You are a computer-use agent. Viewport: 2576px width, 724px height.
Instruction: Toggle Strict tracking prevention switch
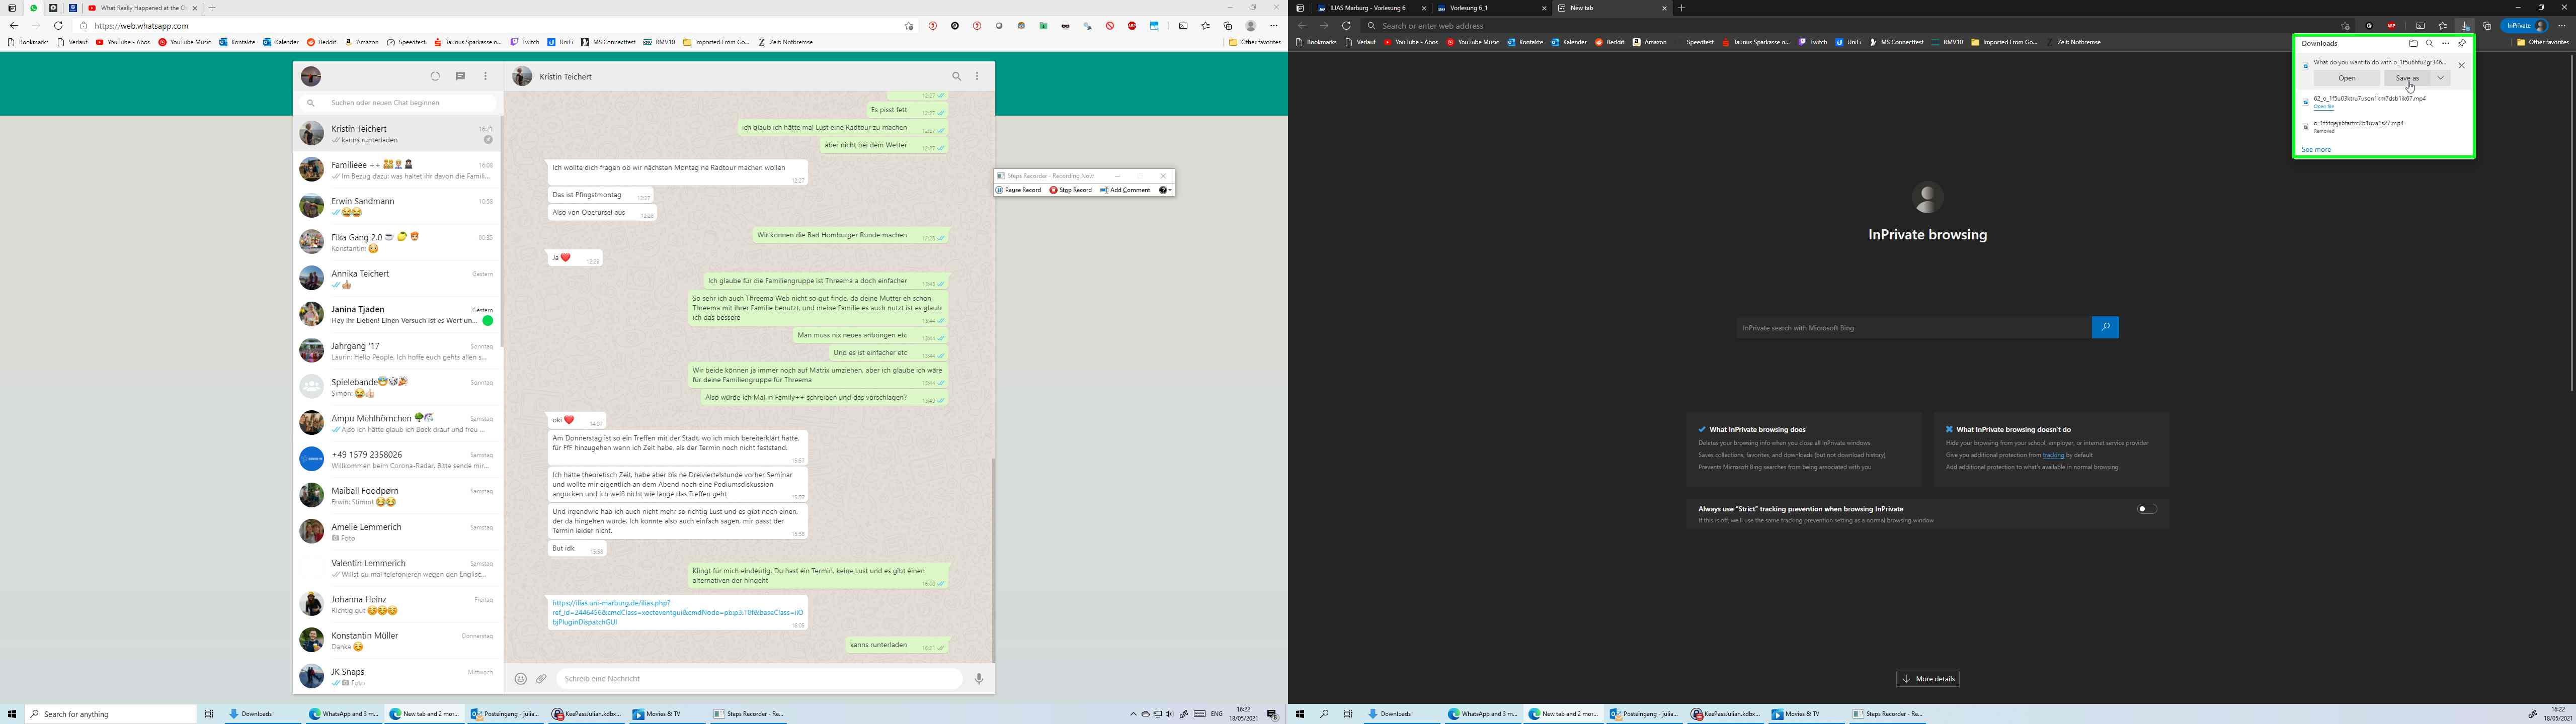(x=2146, y=509)
